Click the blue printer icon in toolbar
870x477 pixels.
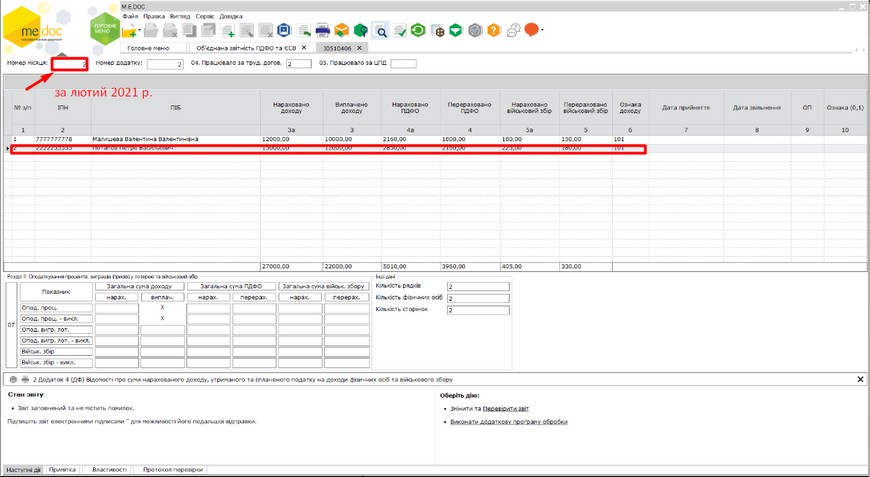point(322,31)
